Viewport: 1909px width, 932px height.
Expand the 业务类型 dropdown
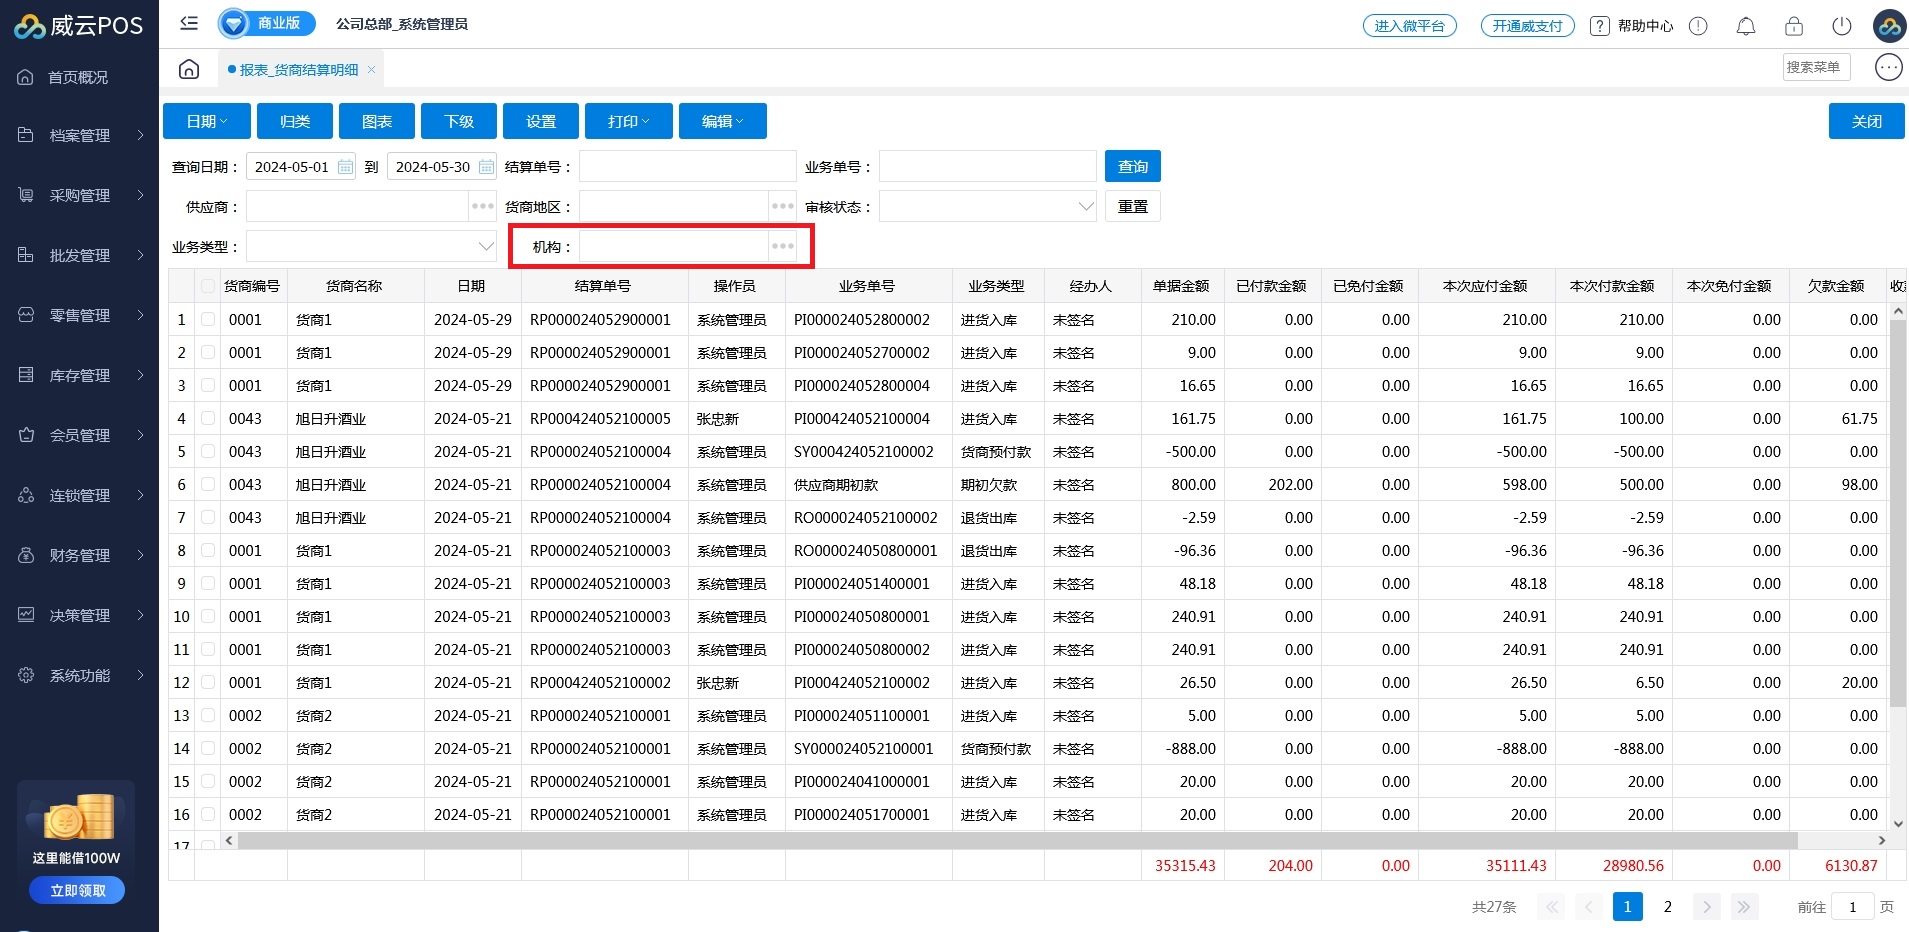[x=485, y=246]
